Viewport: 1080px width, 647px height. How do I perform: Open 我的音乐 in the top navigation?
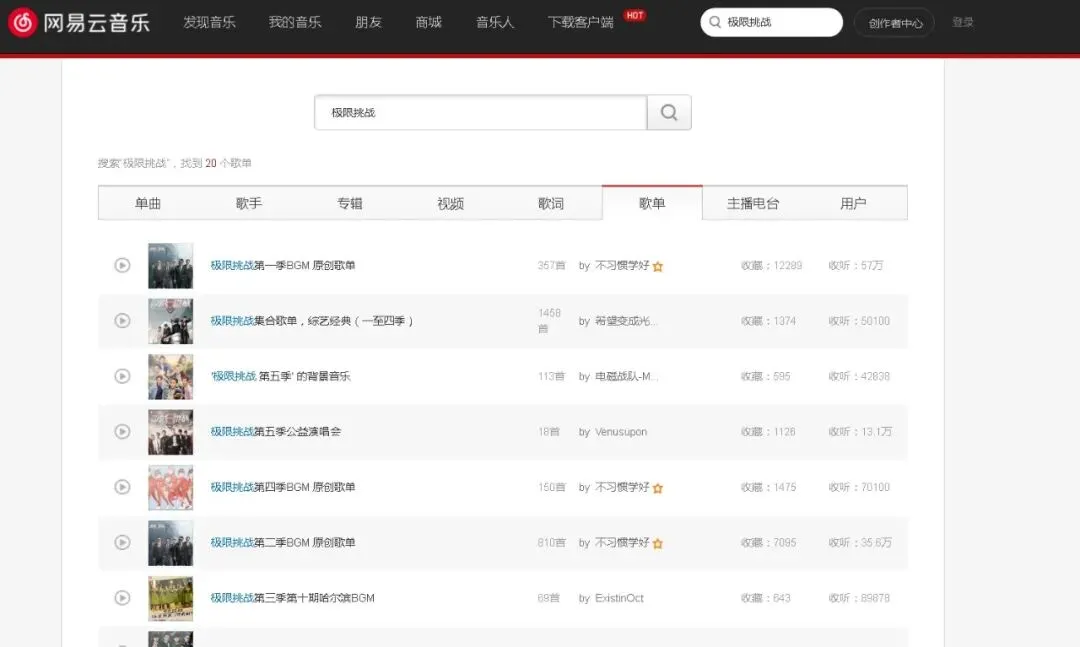tap(295, 22)
